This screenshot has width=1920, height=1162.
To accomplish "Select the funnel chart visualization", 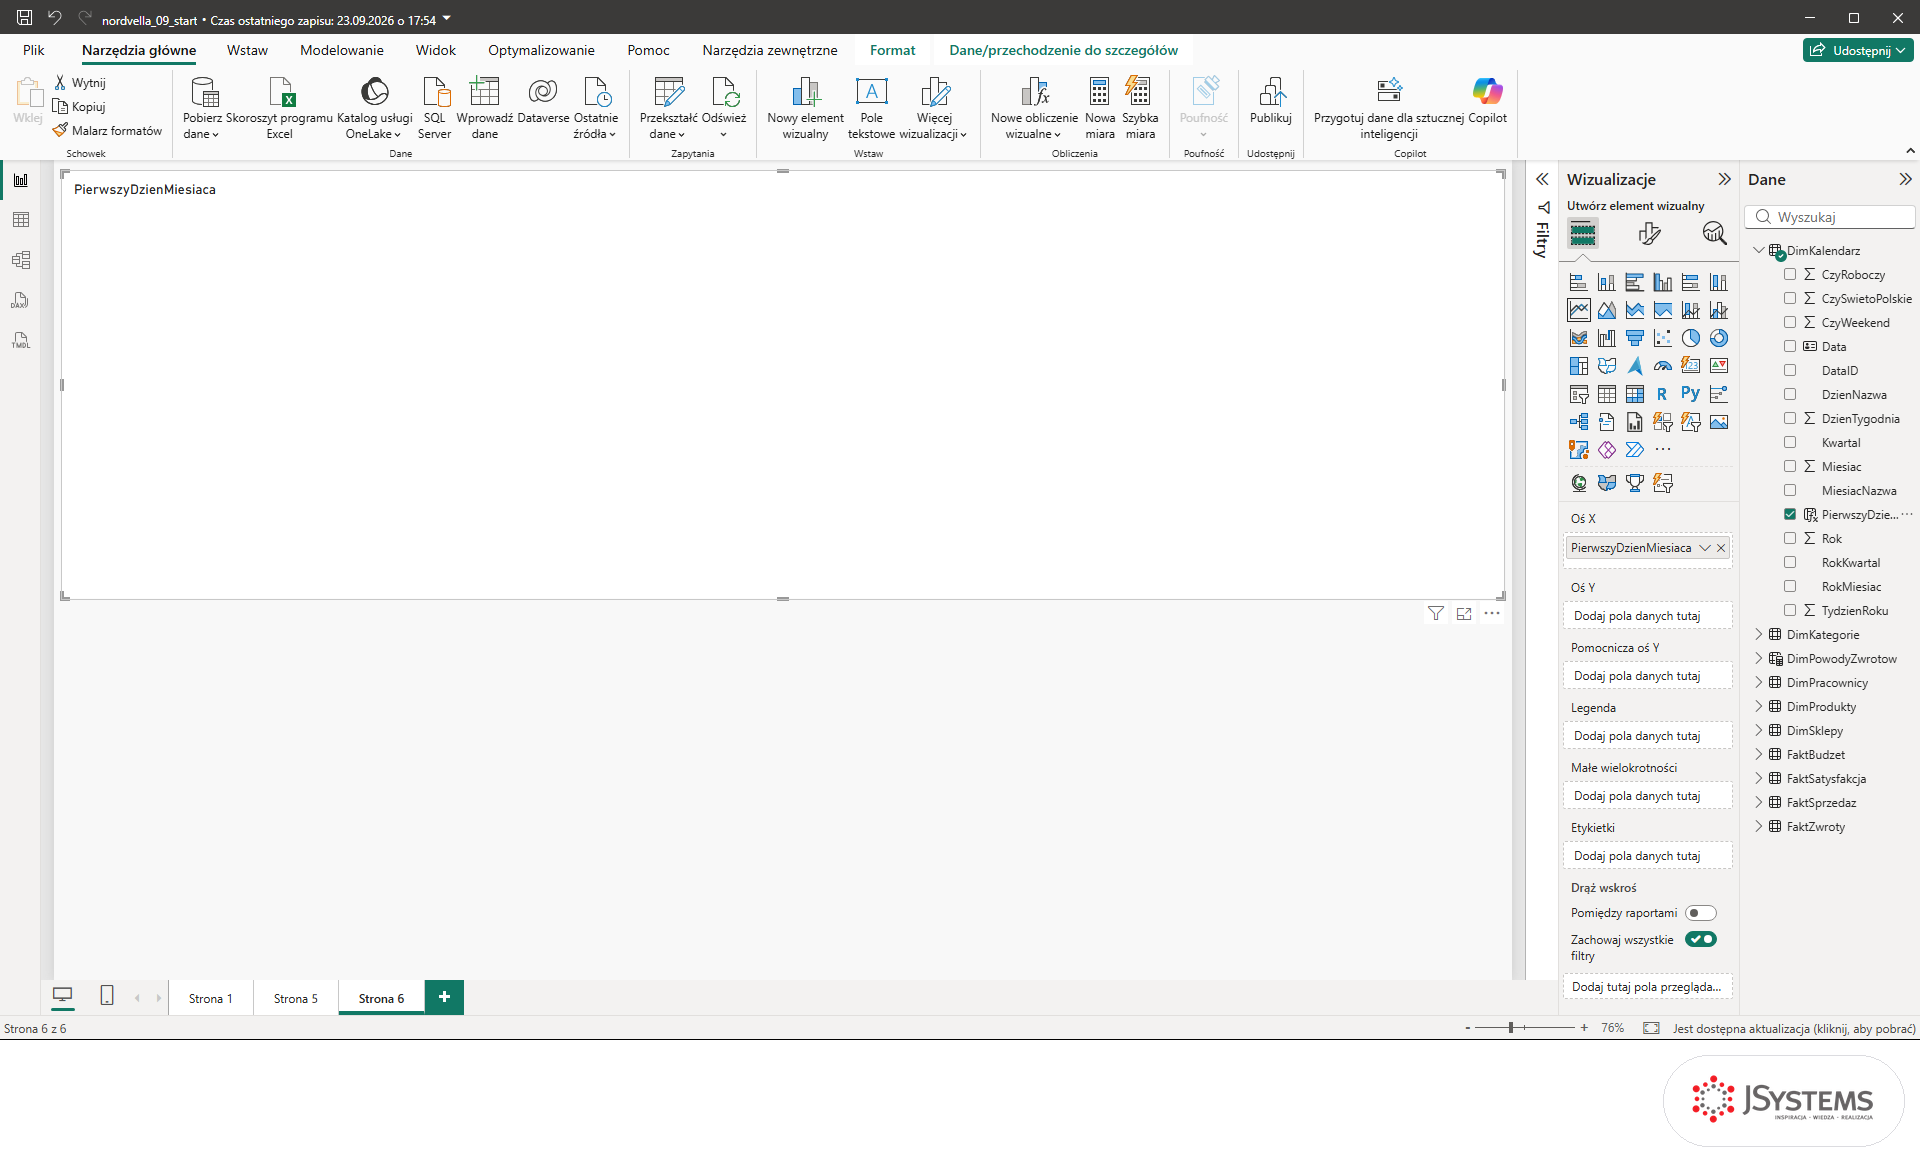I will (1634, 338).
